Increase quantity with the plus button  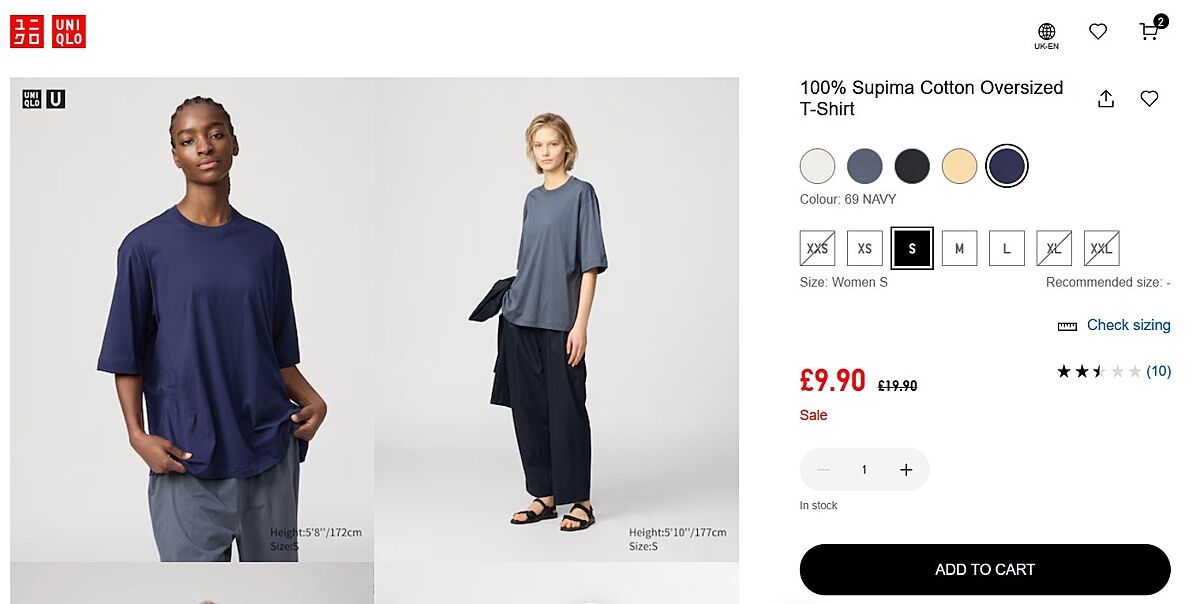click(x=906, y=470)
